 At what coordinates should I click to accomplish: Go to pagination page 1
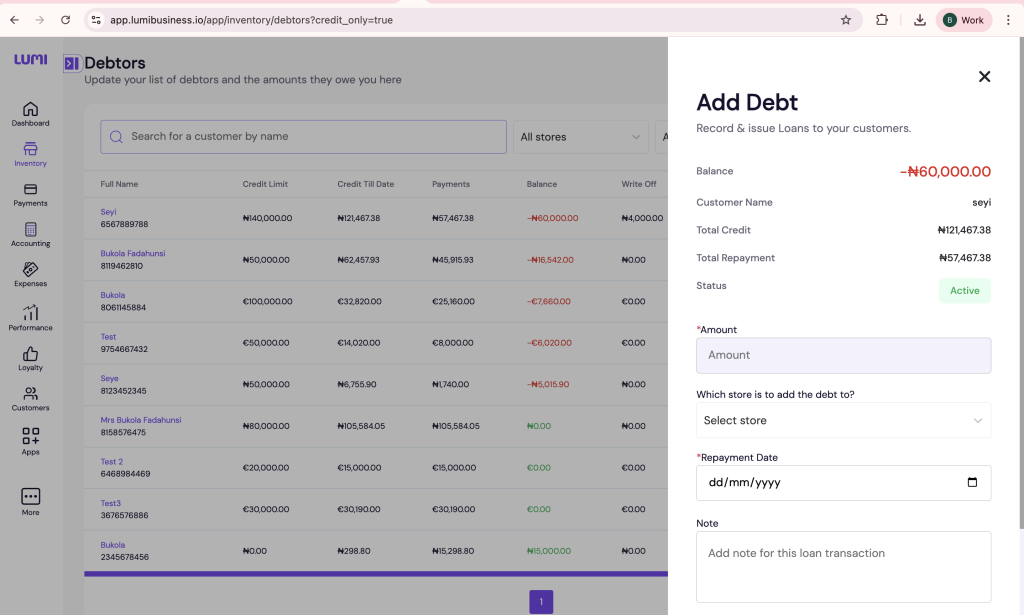pos(541,602)
